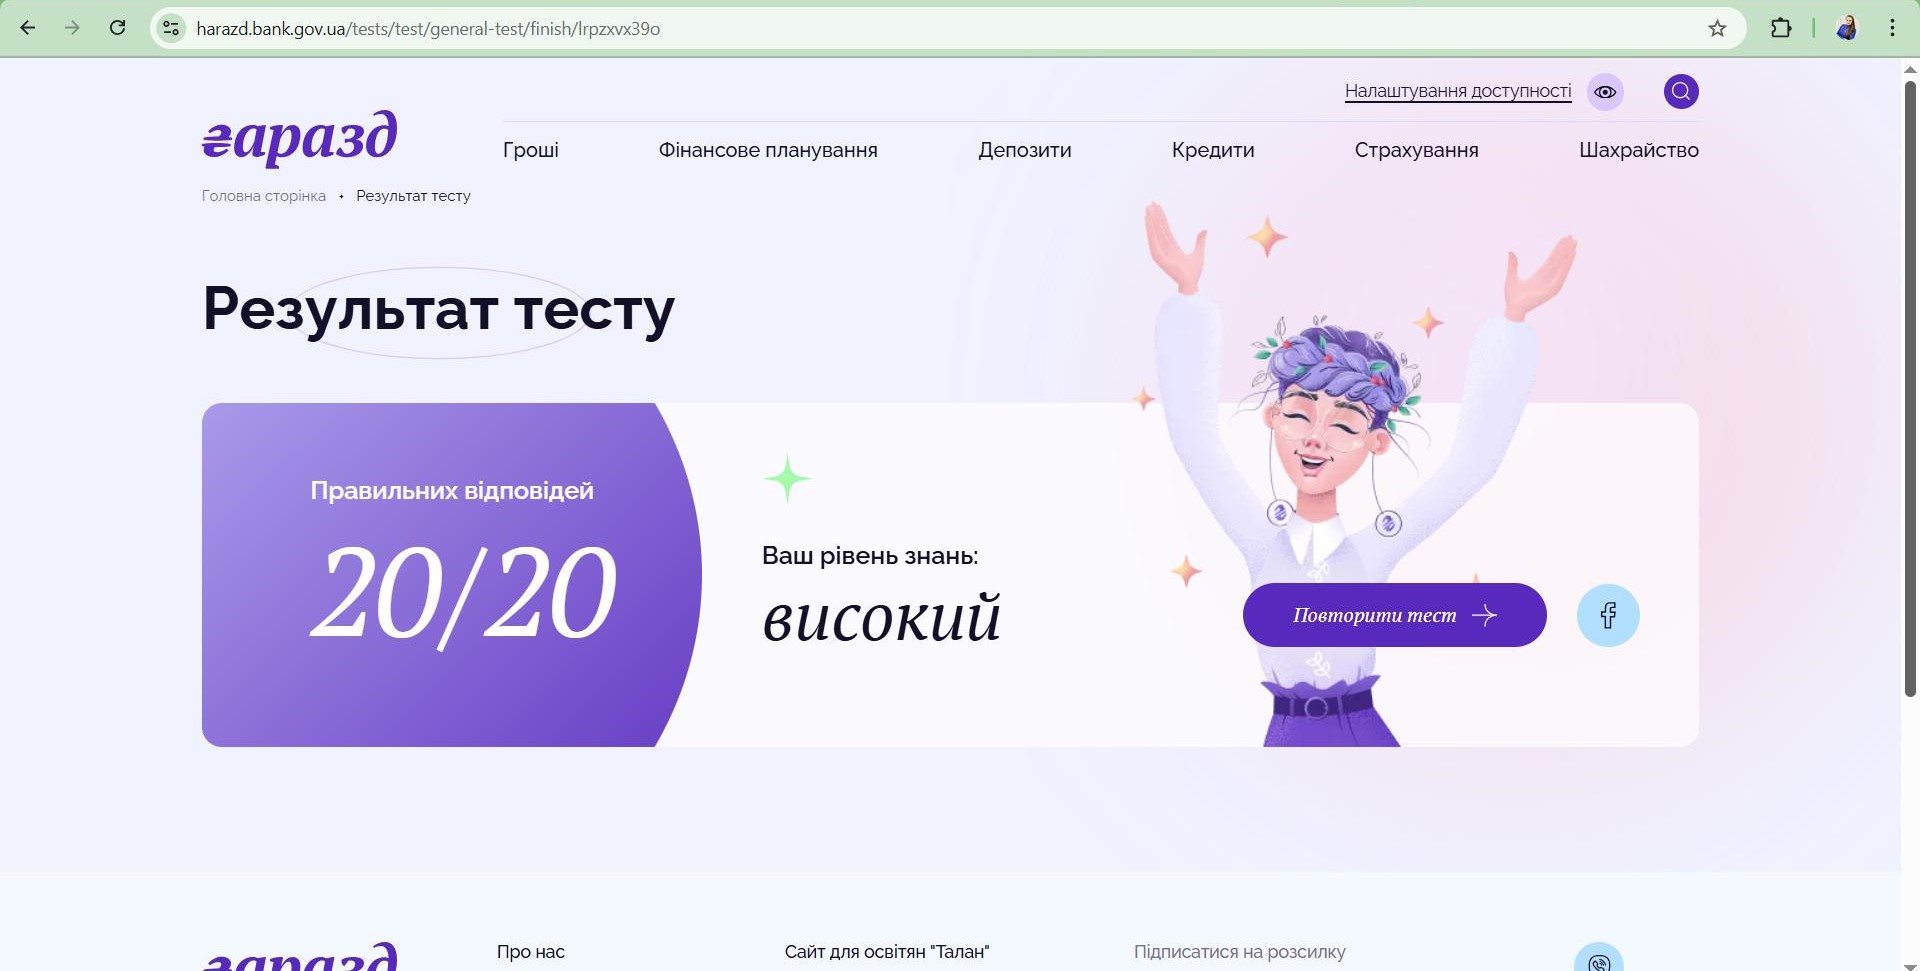
Task: Select the Шахрайство menu item
Action: coord(1639,150)
